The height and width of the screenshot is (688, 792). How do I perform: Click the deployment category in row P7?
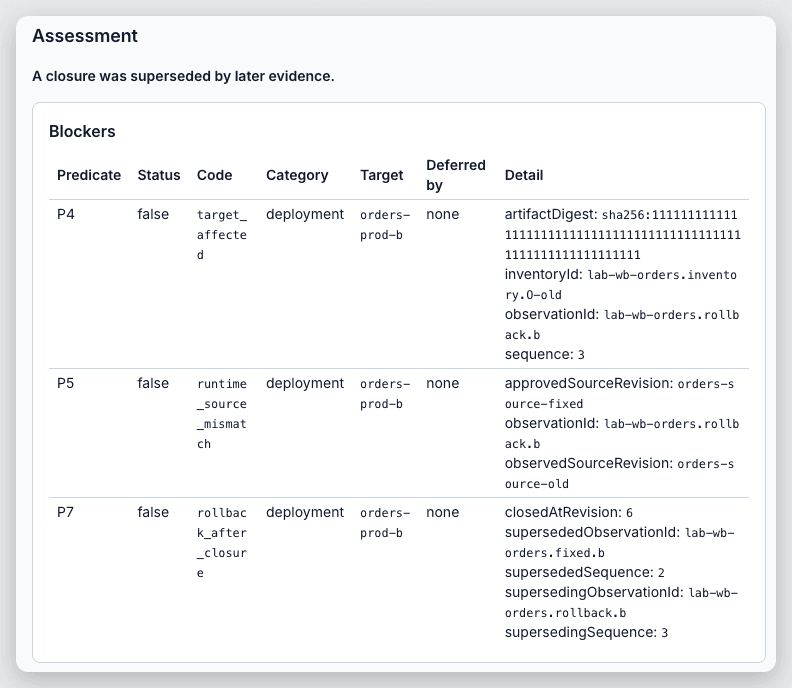pos(305,512)
